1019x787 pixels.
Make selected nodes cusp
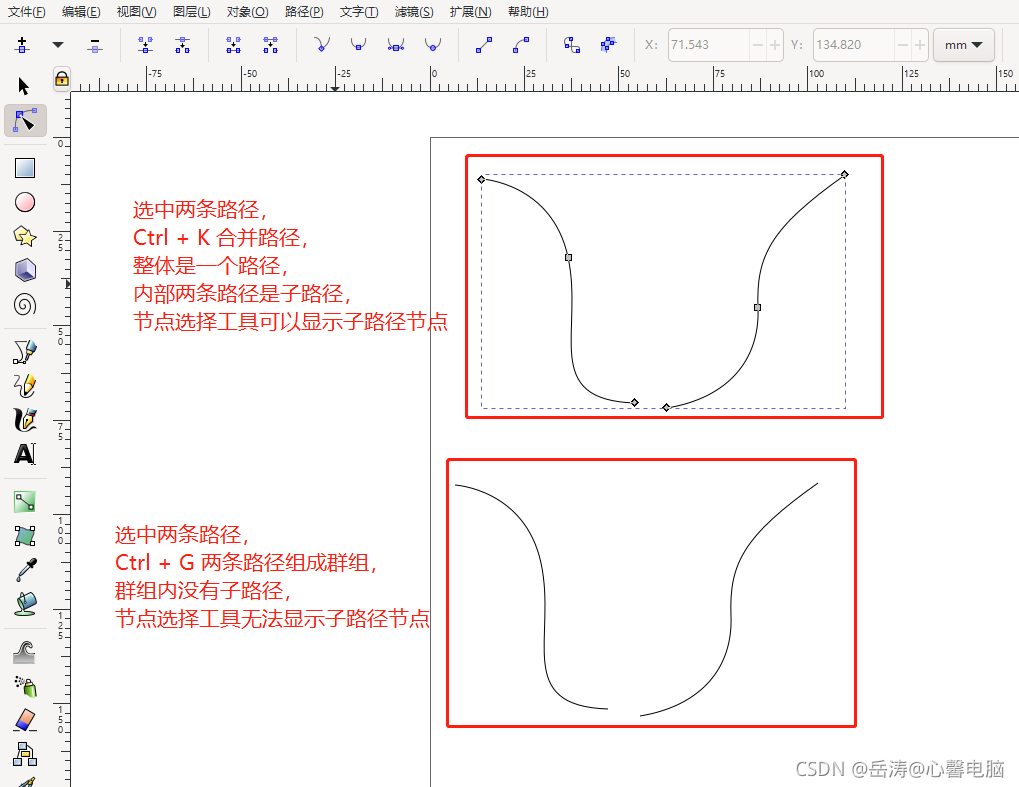[x=322, y=45]
